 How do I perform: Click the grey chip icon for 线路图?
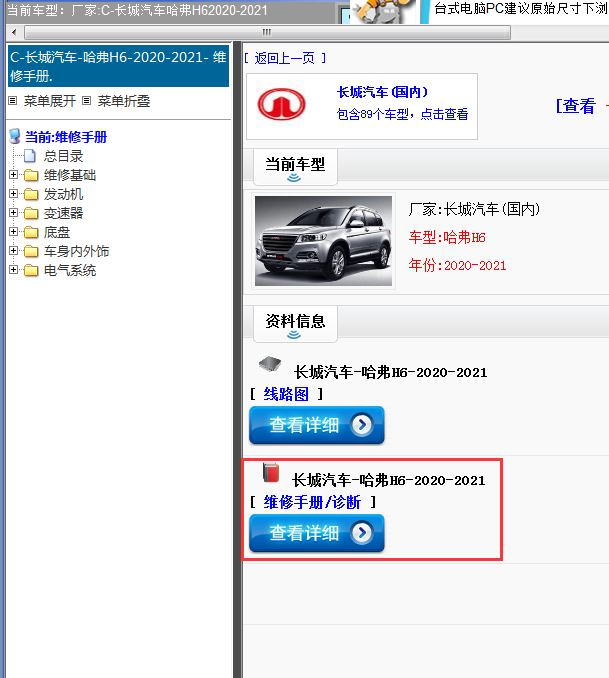click(x=270, y=364)
